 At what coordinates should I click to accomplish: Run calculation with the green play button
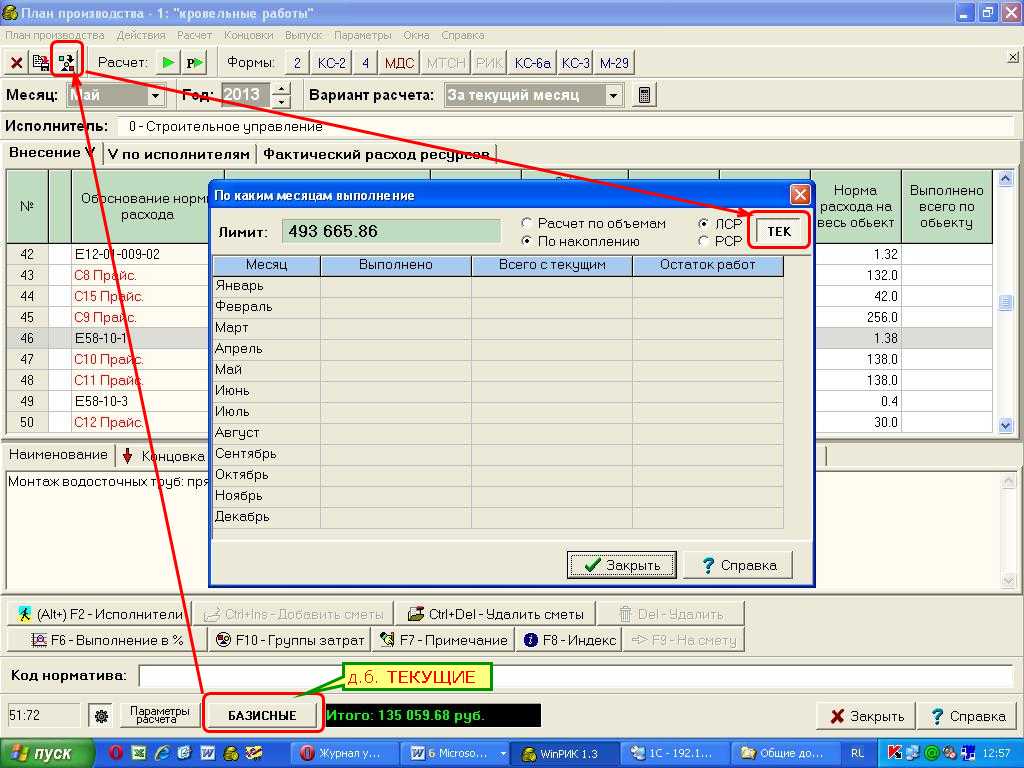168,63
